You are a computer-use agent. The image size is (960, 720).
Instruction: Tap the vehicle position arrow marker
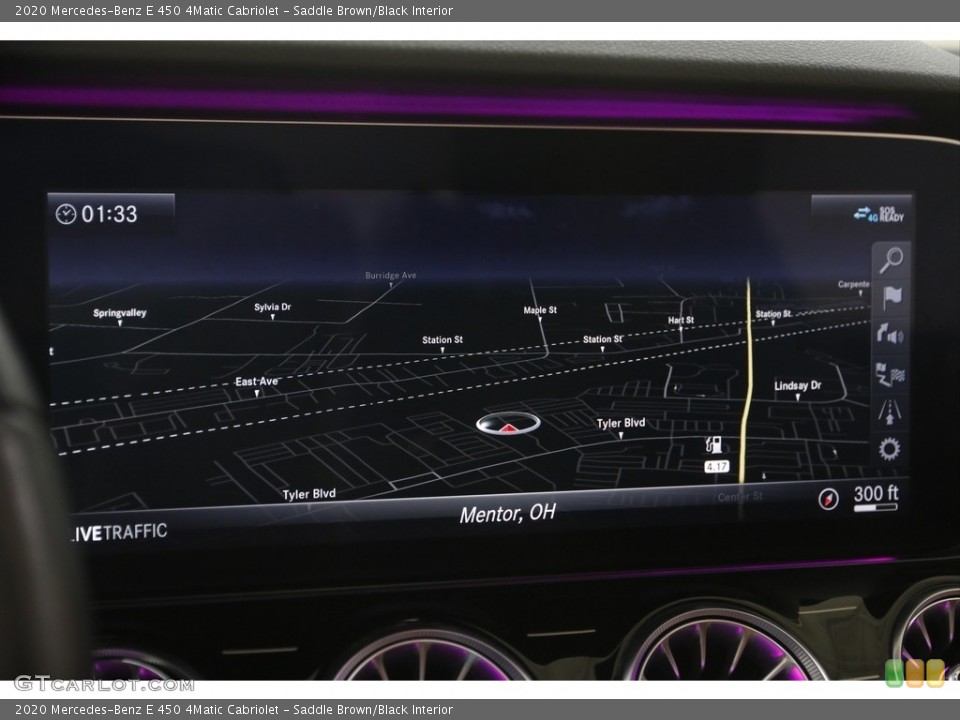pos(508,424)
